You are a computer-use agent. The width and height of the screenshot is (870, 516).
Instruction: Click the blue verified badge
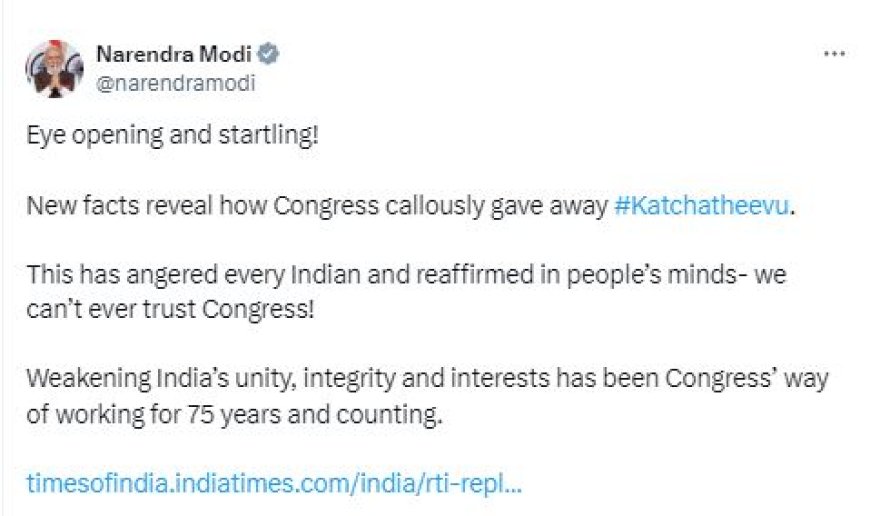269,54
